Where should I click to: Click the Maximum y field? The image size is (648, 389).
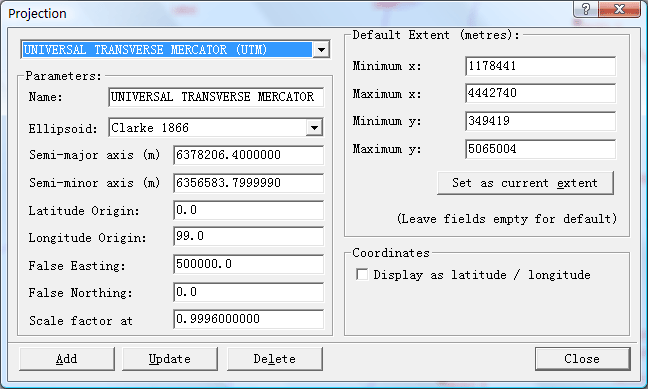pyautogui.click(x=541, y=149)
